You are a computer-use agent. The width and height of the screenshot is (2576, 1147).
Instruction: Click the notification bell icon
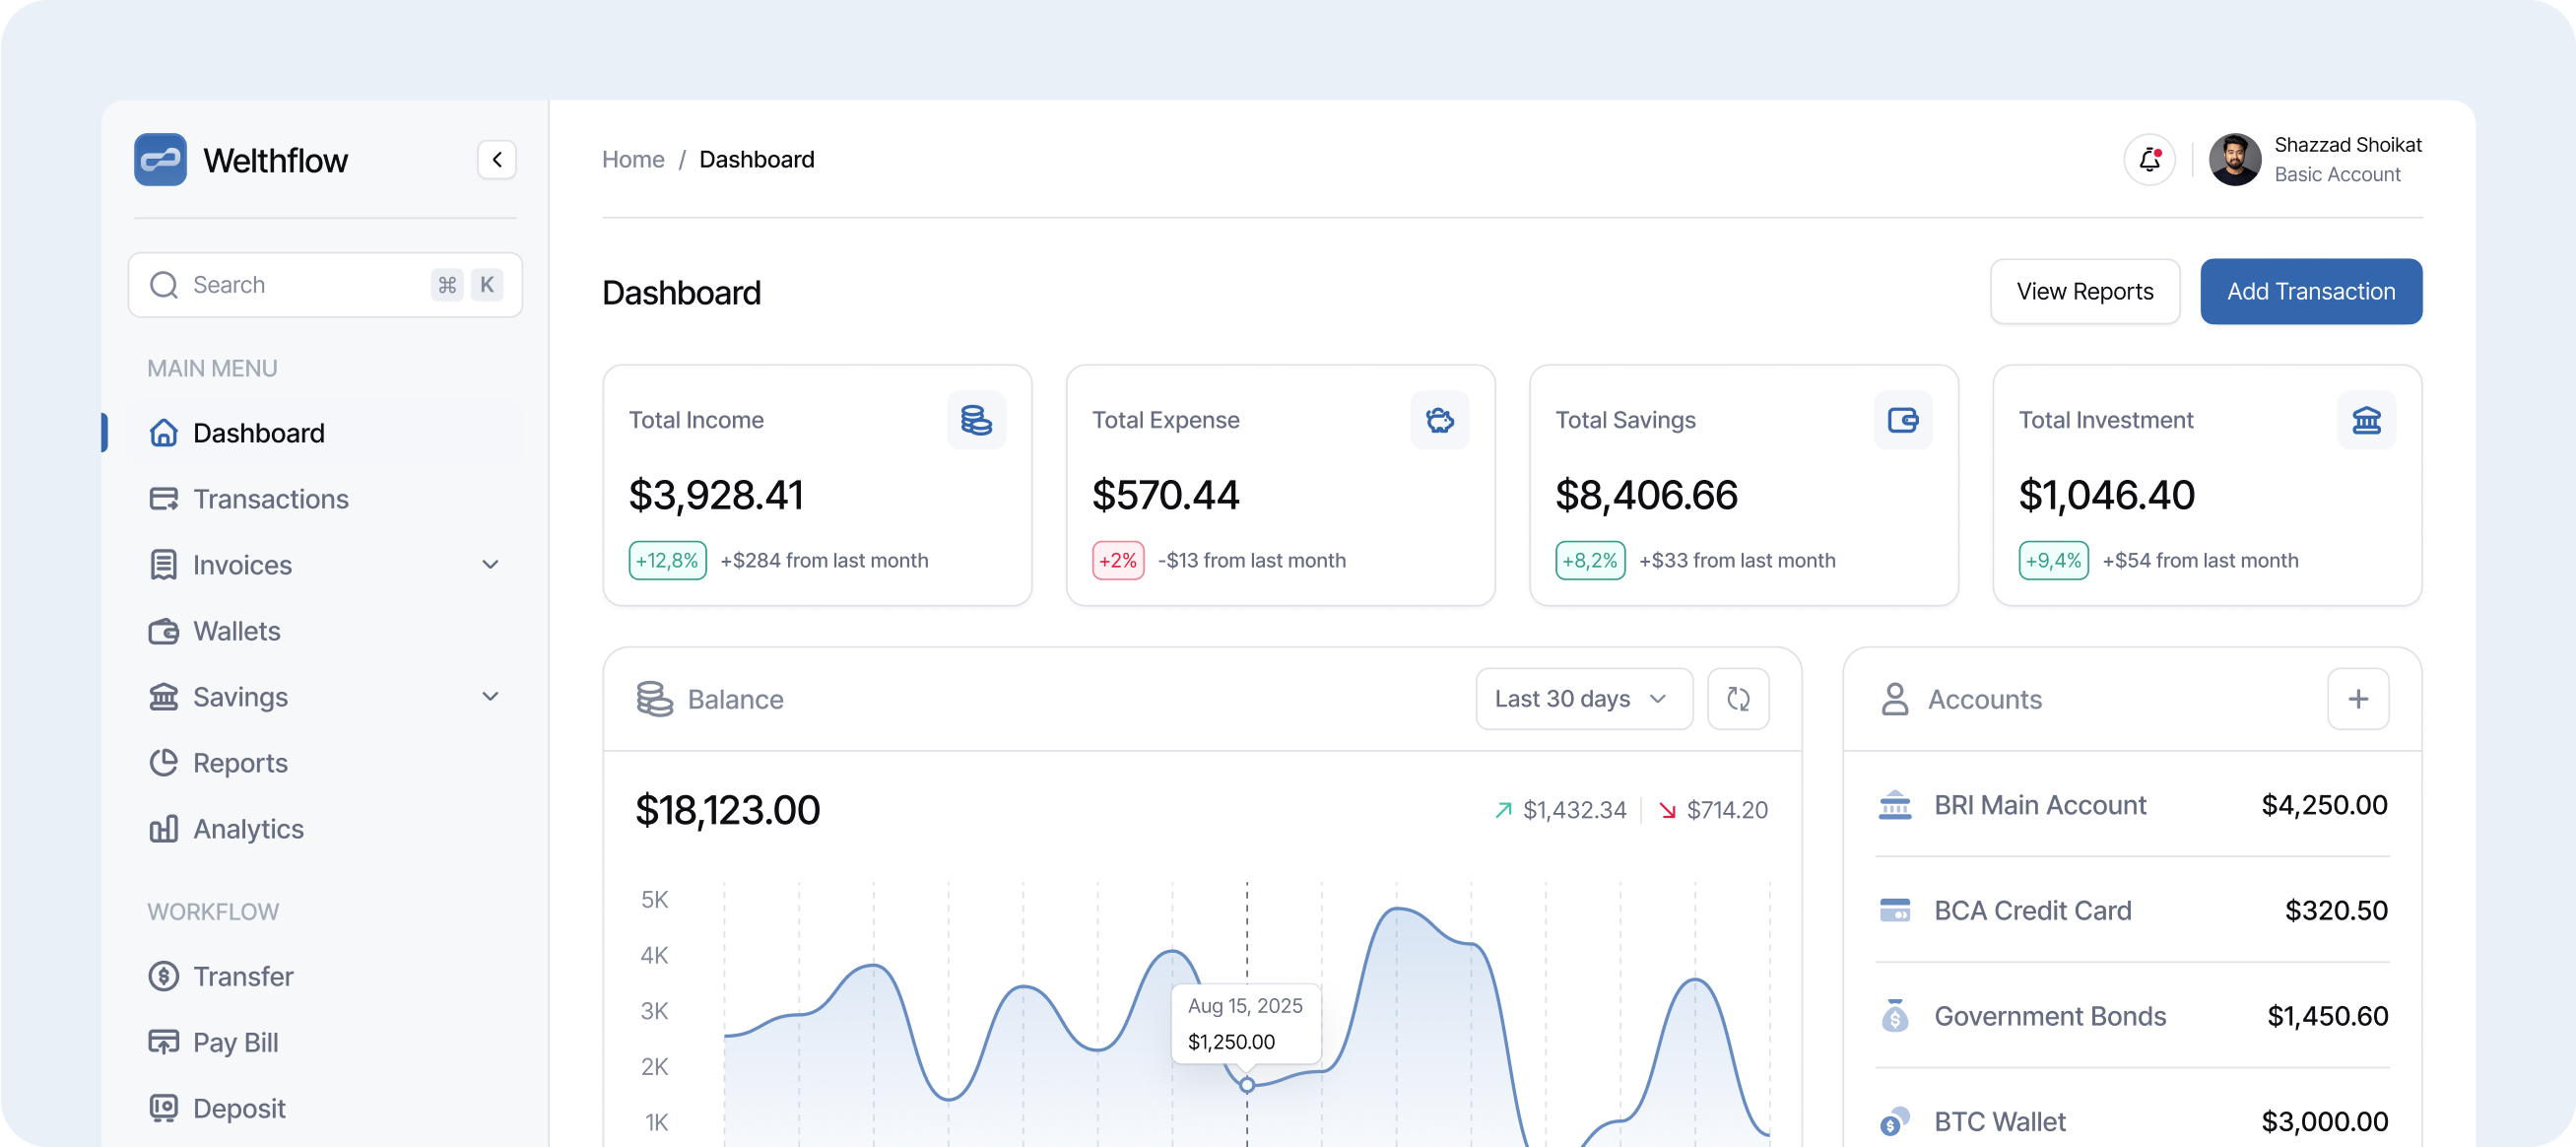click(2149, 160)
